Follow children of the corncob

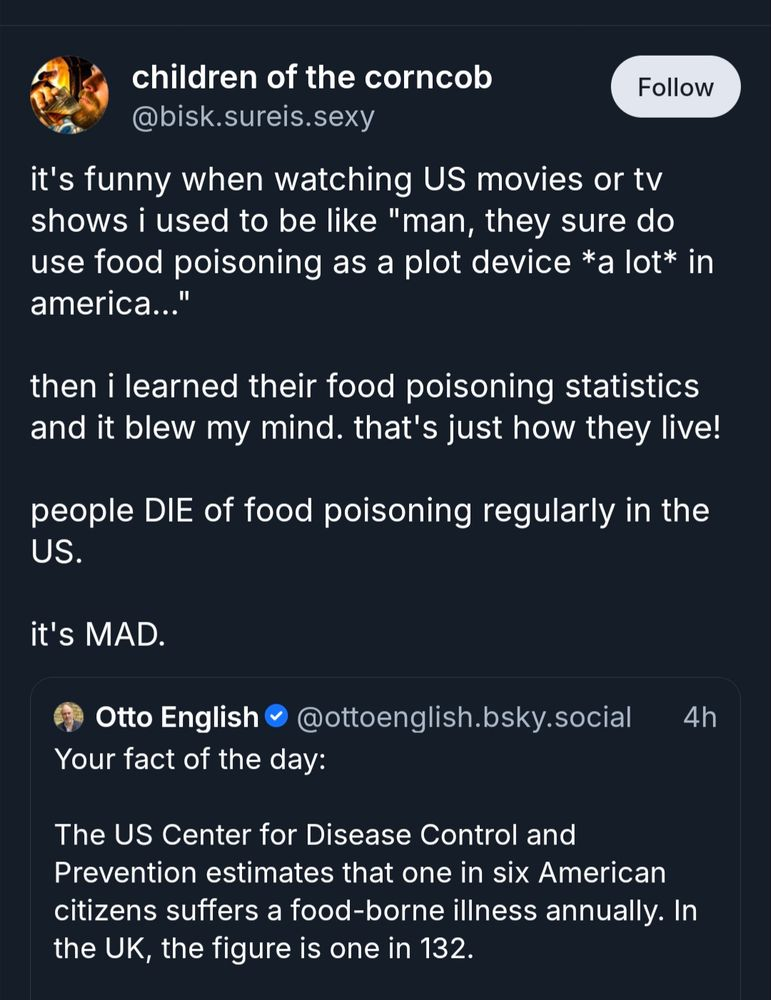pos(675,88)
